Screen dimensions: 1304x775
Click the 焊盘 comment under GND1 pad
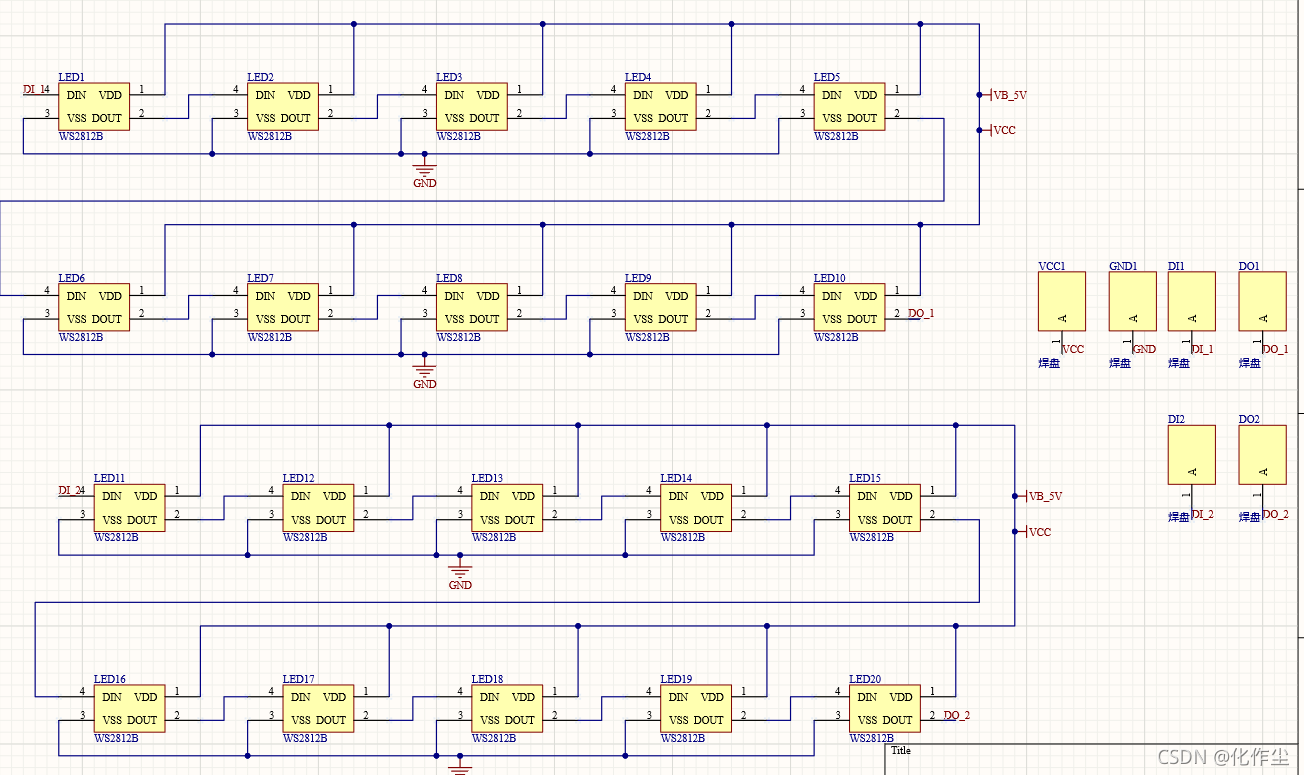pyautogui.click(x=1120, y=364)
